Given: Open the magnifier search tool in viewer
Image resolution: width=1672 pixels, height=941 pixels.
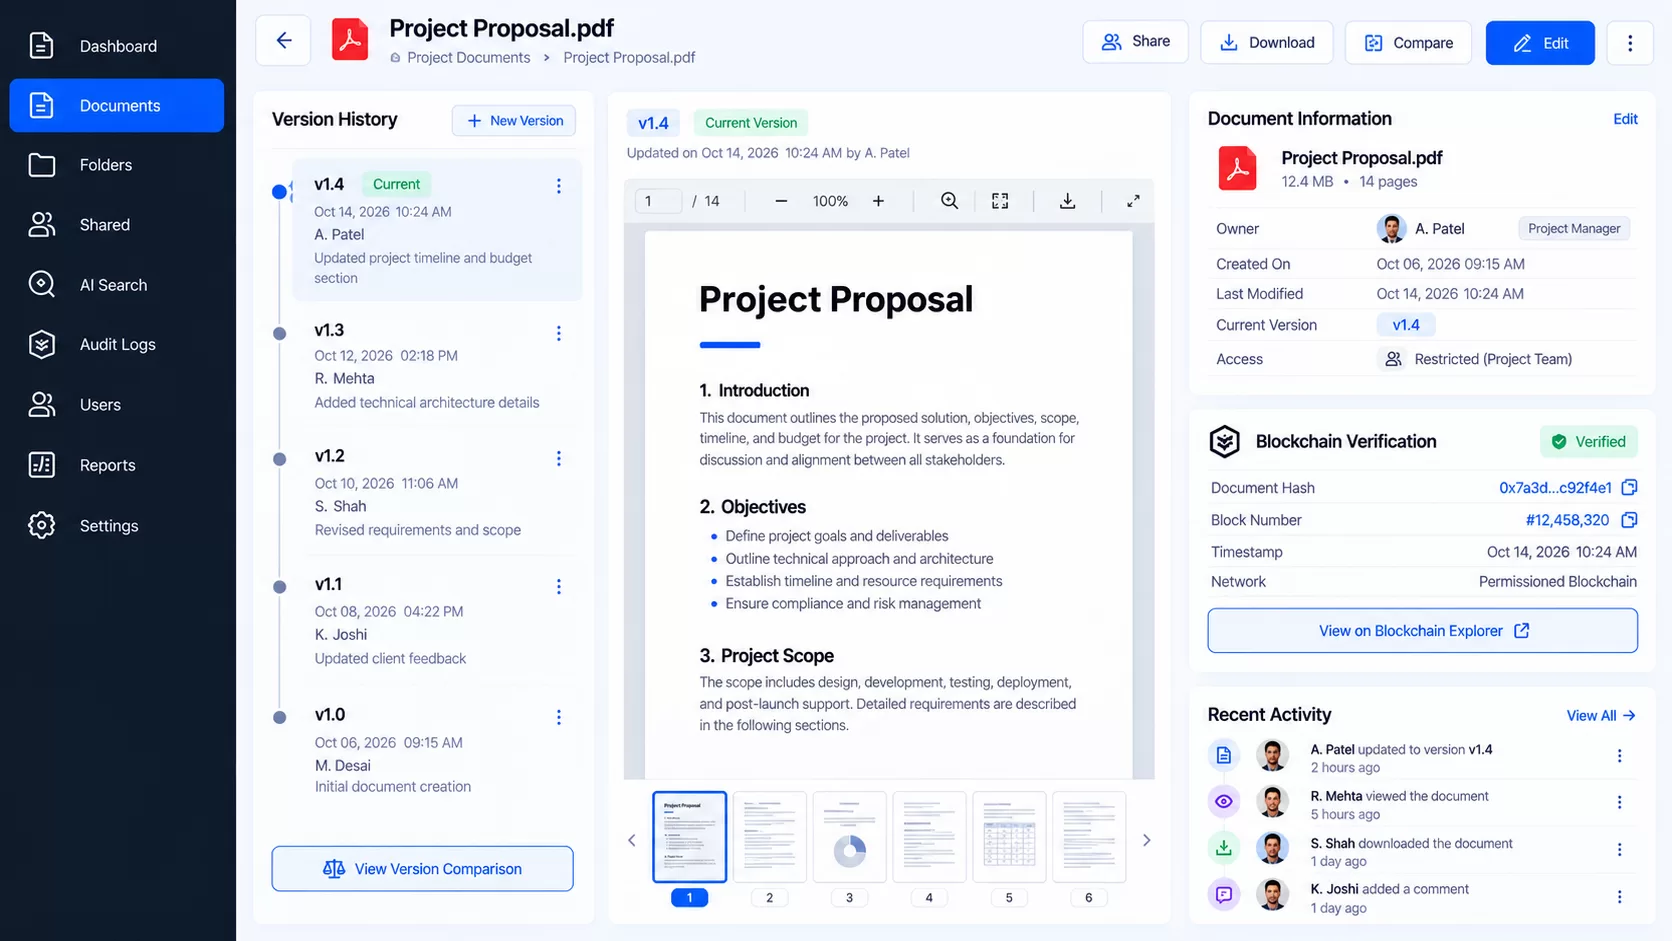Looking at the screenshot, I should [x=949, y=201].
